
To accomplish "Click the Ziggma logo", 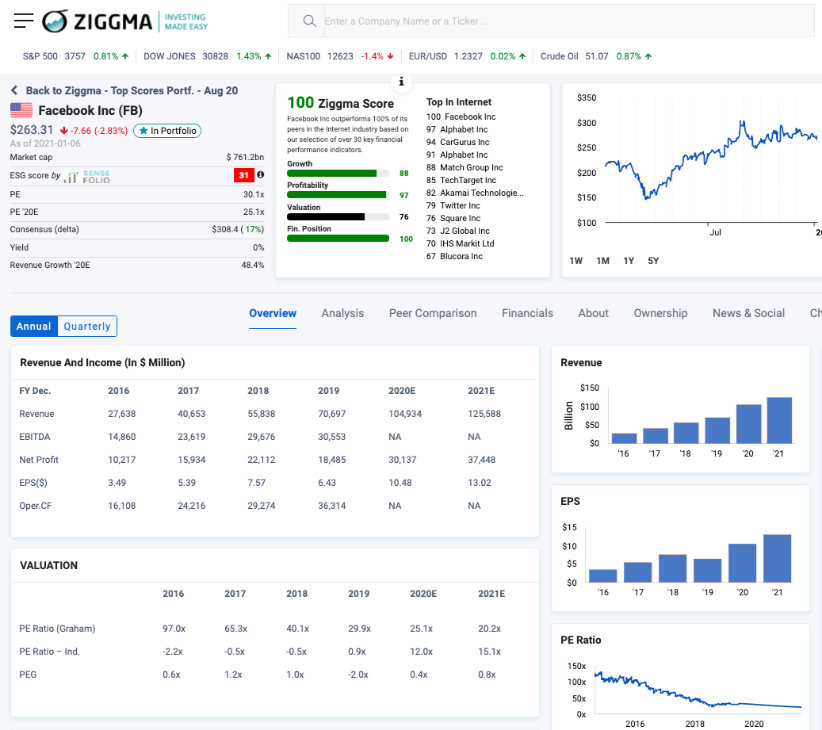I will click(x=125, y=21).
